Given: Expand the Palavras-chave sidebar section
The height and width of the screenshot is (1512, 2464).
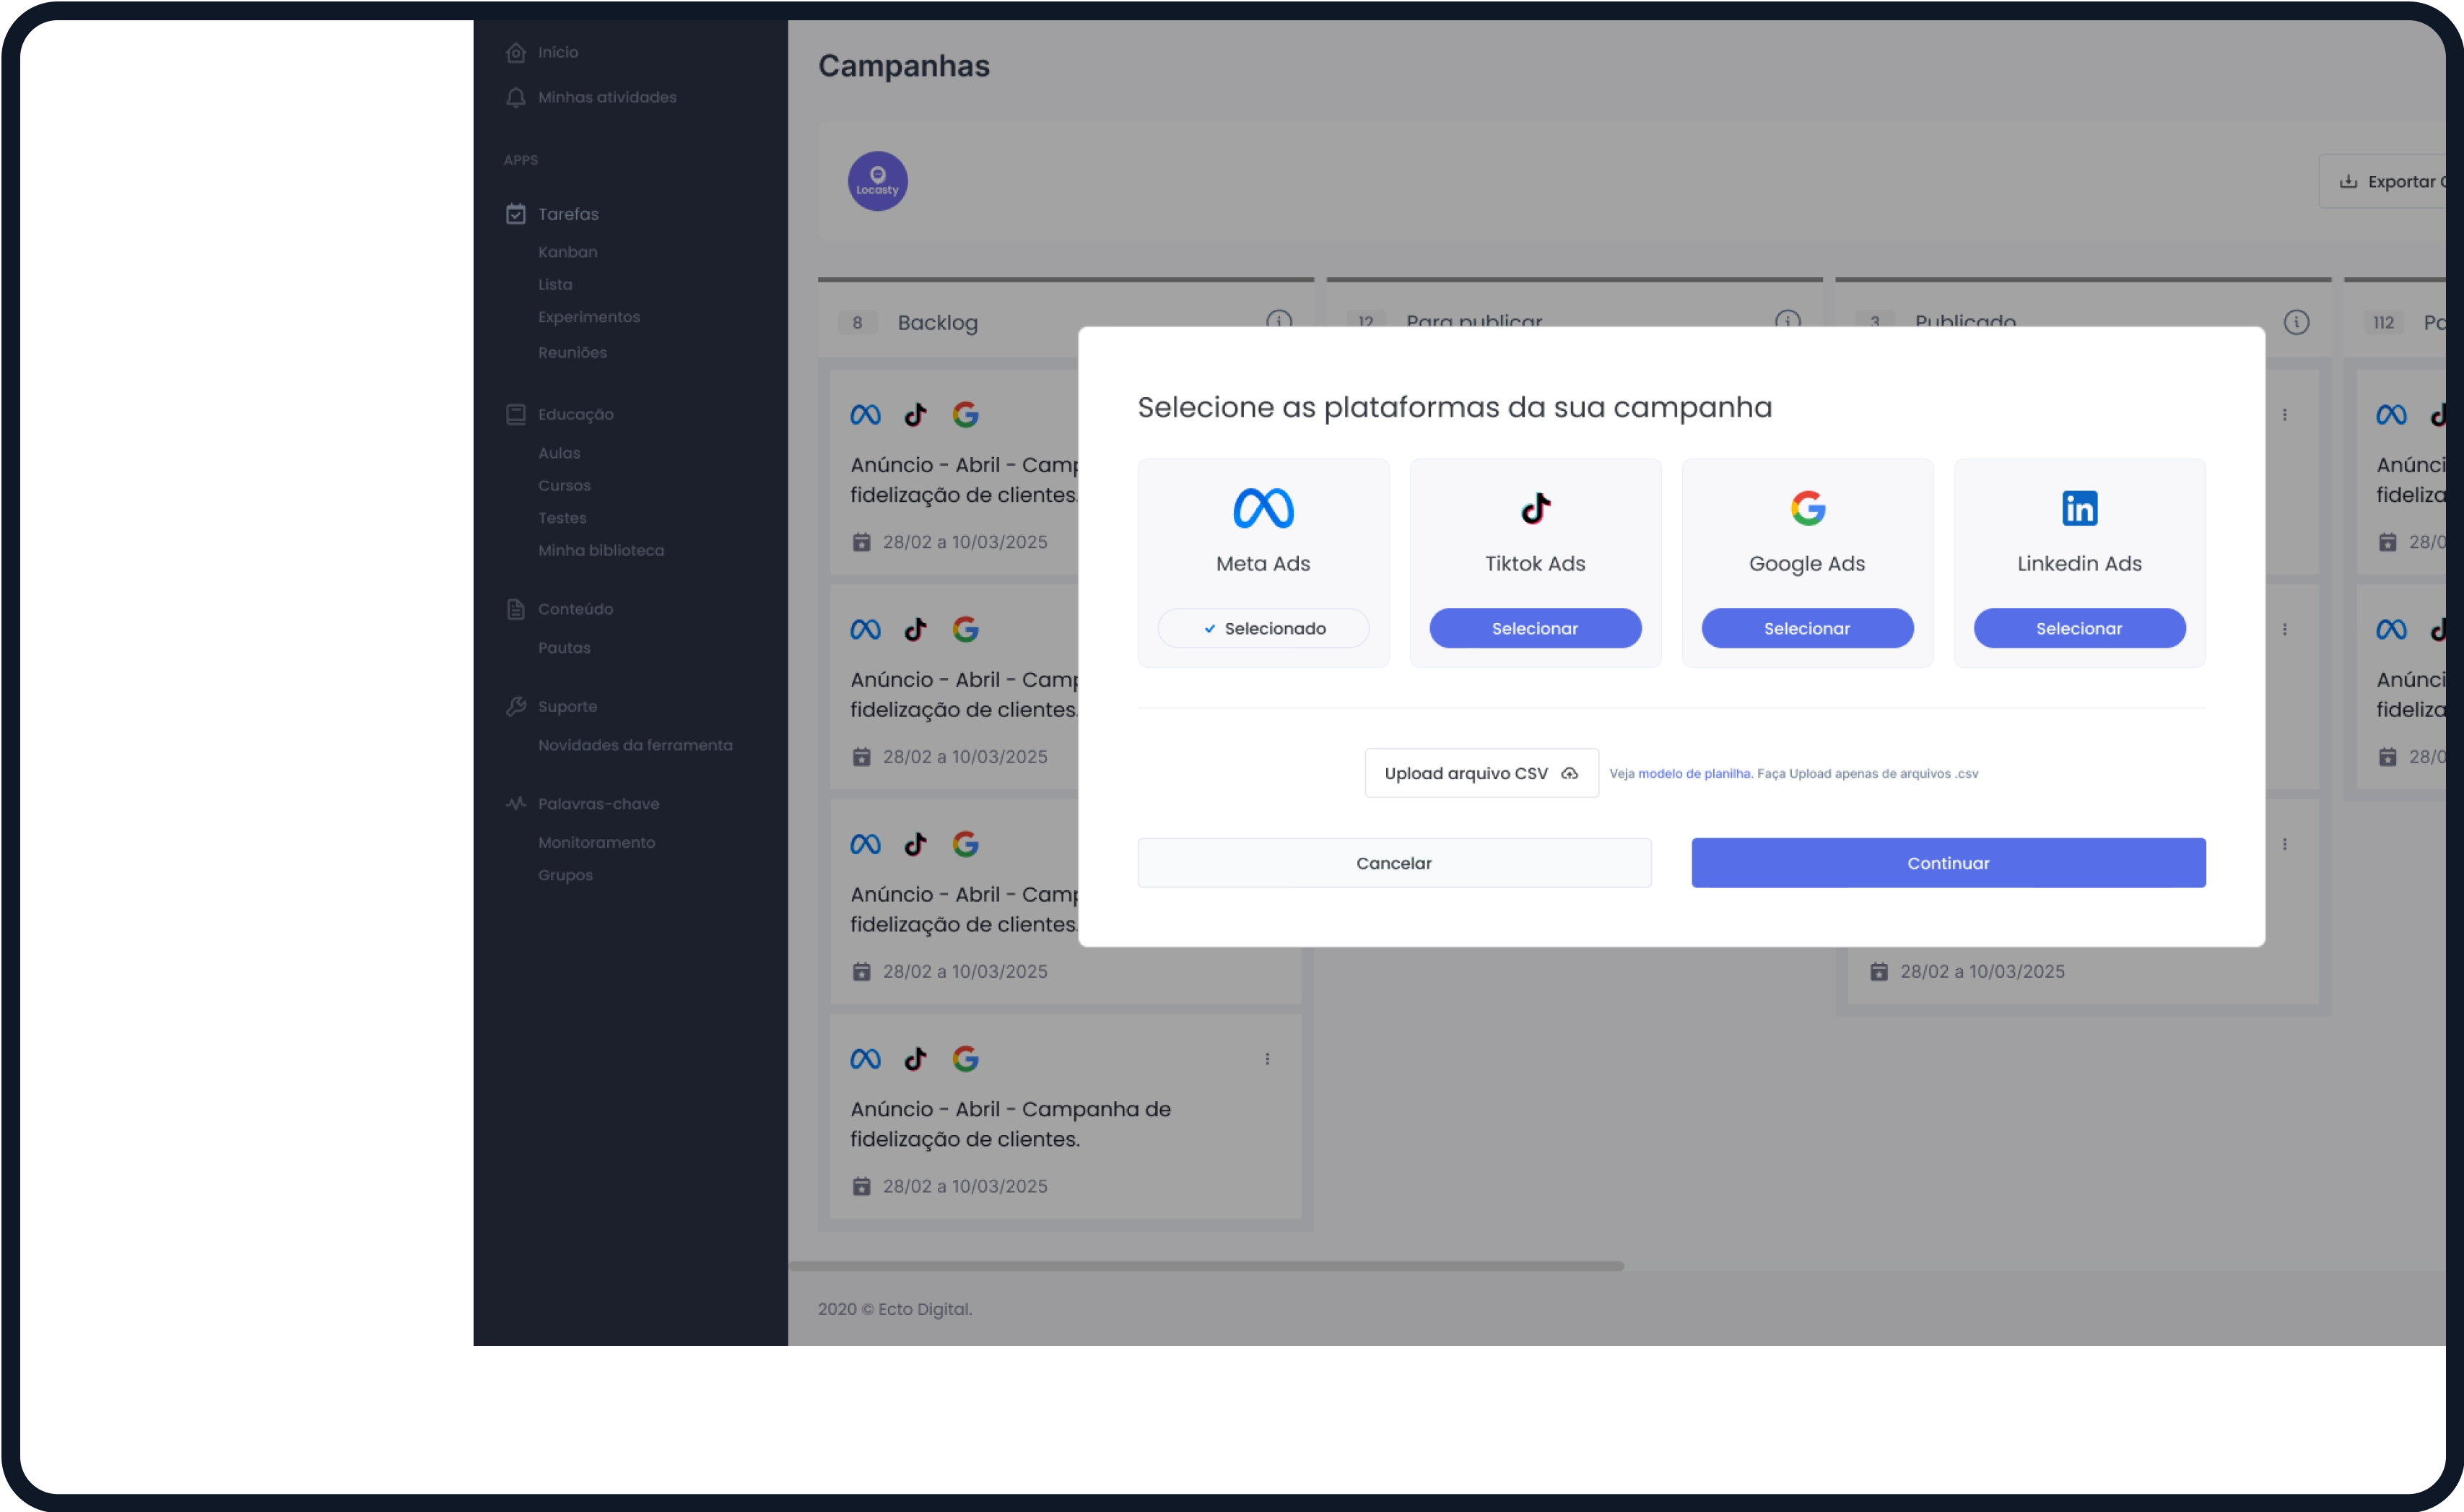Looking at the screenshot, I should [598, 804].
